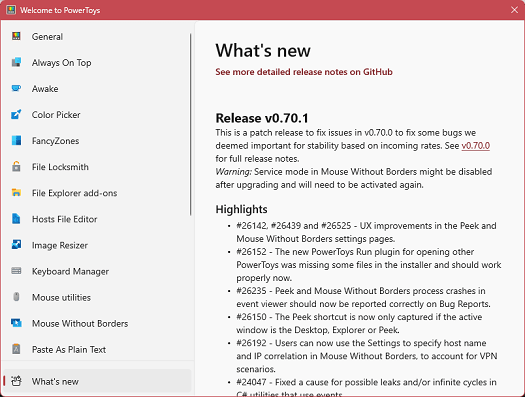The image size is (525, 397).
Task: Select the Image Resizer icon
Action: (x=16, y=245)
